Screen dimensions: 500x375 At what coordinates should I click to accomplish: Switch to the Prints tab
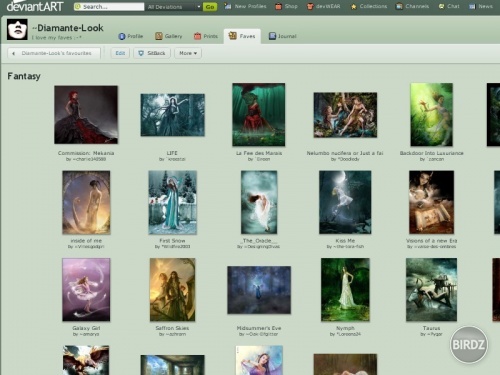coord(206,36)
